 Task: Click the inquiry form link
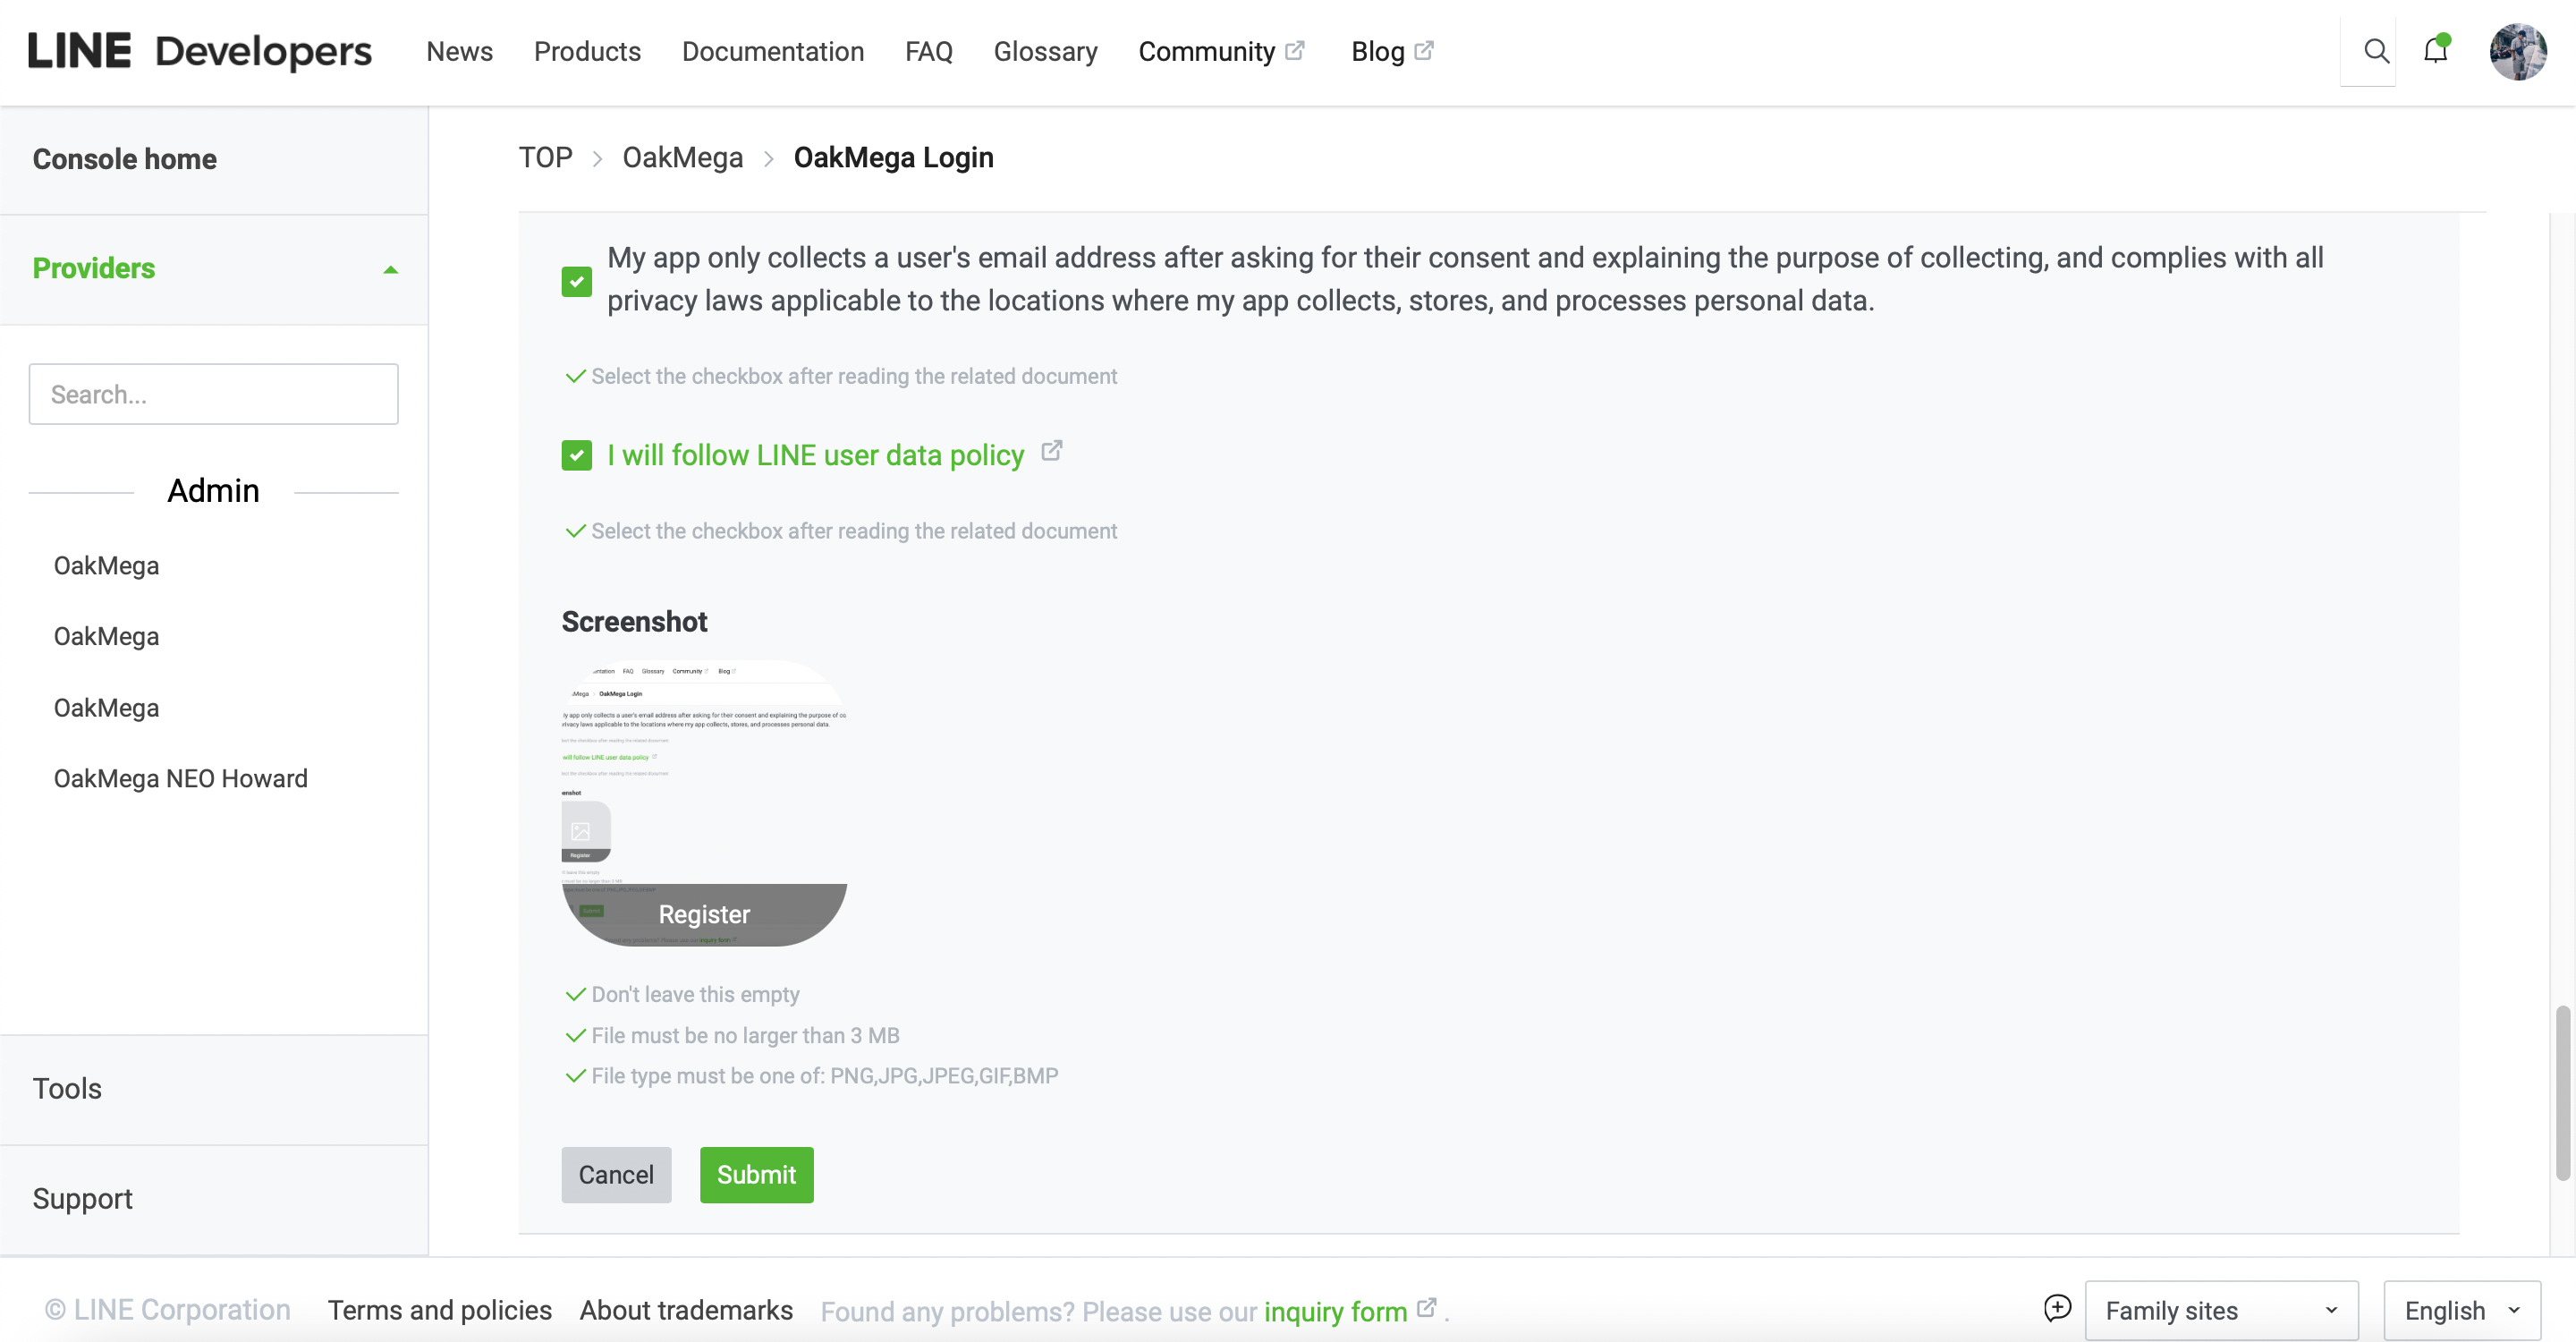tap(1334, 1311)
